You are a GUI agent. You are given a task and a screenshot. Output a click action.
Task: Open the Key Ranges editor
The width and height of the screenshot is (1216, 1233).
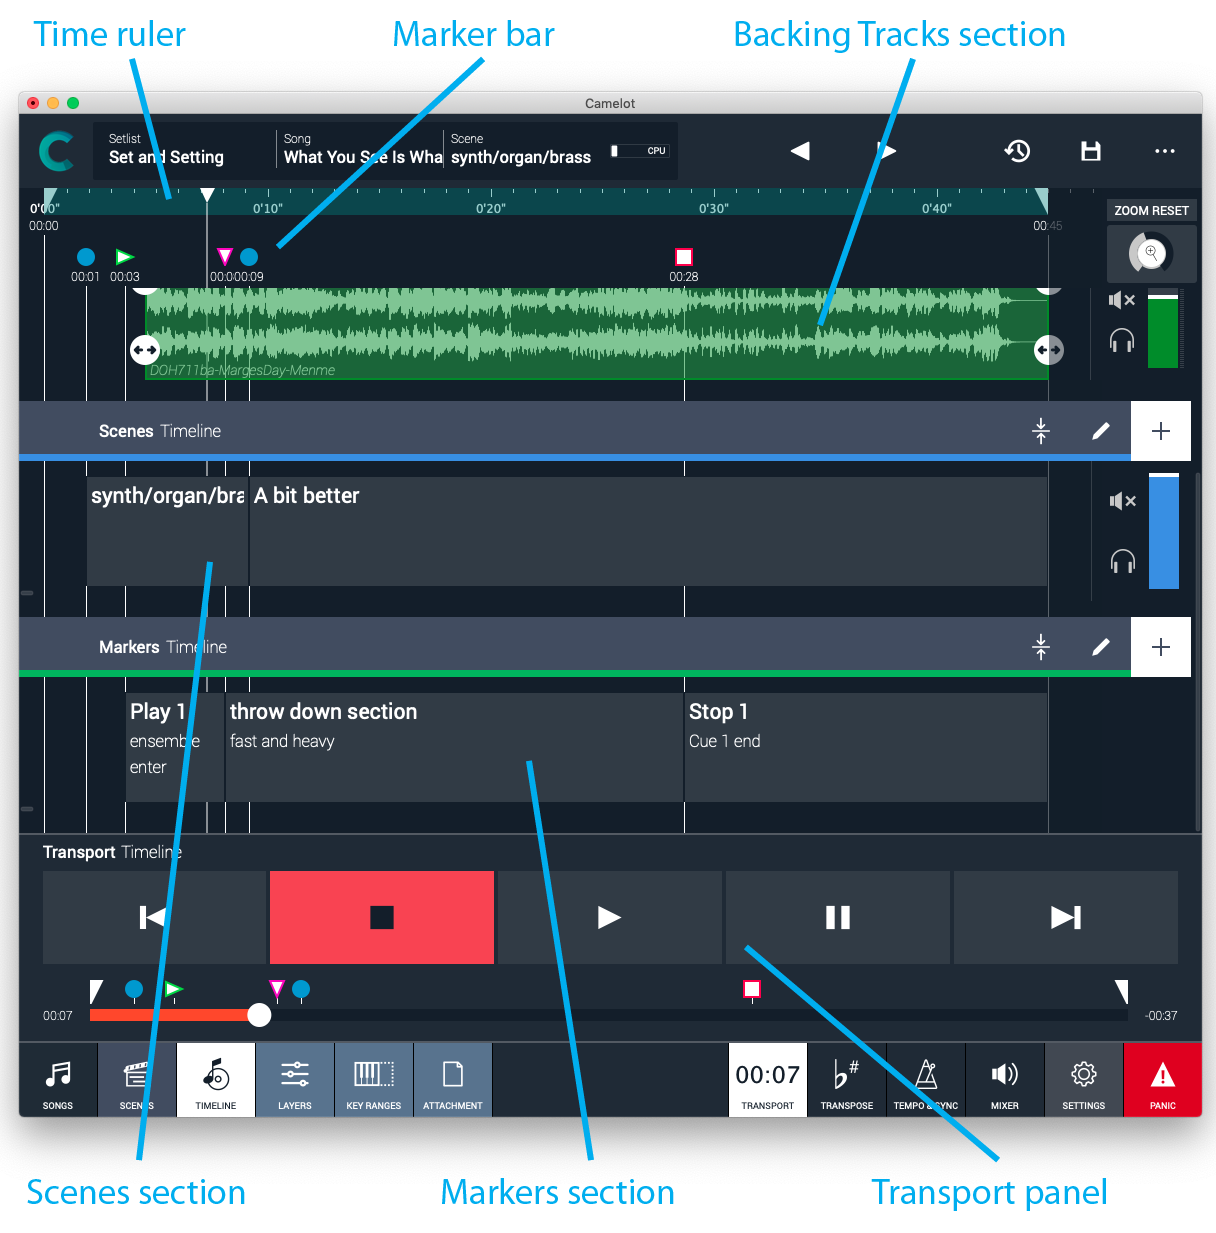click(373, 1080)
